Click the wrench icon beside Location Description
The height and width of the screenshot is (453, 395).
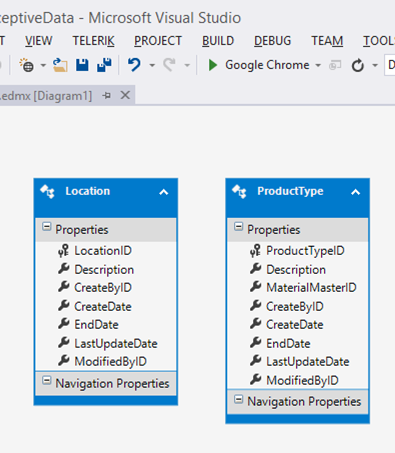pos(64,269)
